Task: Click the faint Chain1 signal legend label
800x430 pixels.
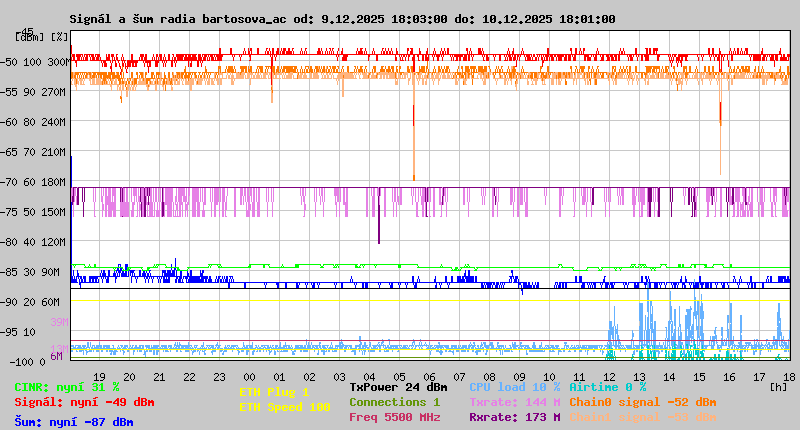Action: pos(643,417)
